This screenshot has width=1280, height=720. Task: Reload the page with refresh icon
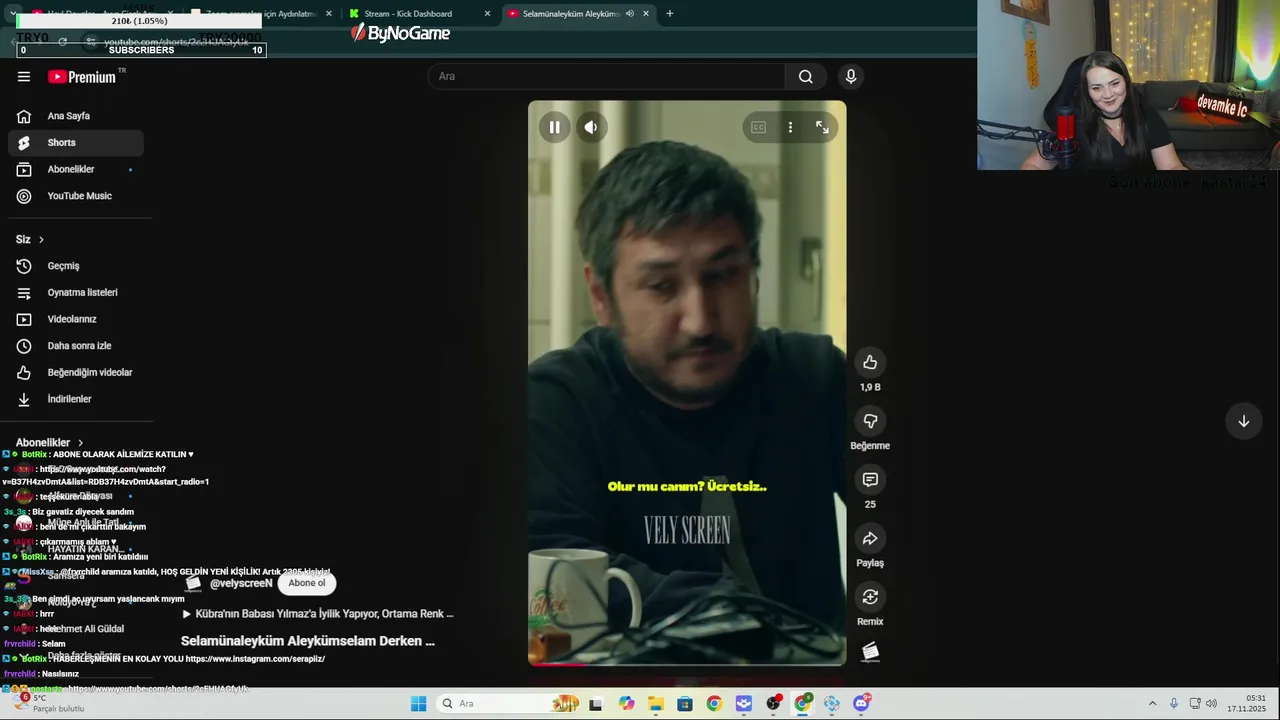[62, 42]
